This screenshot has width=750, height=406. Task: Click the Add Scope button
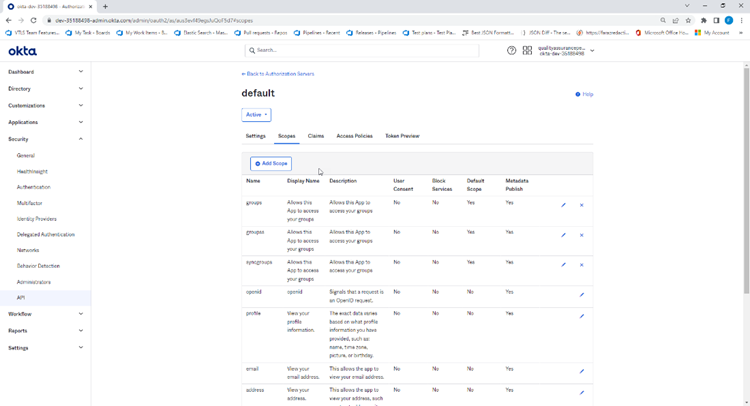point(271,164)
